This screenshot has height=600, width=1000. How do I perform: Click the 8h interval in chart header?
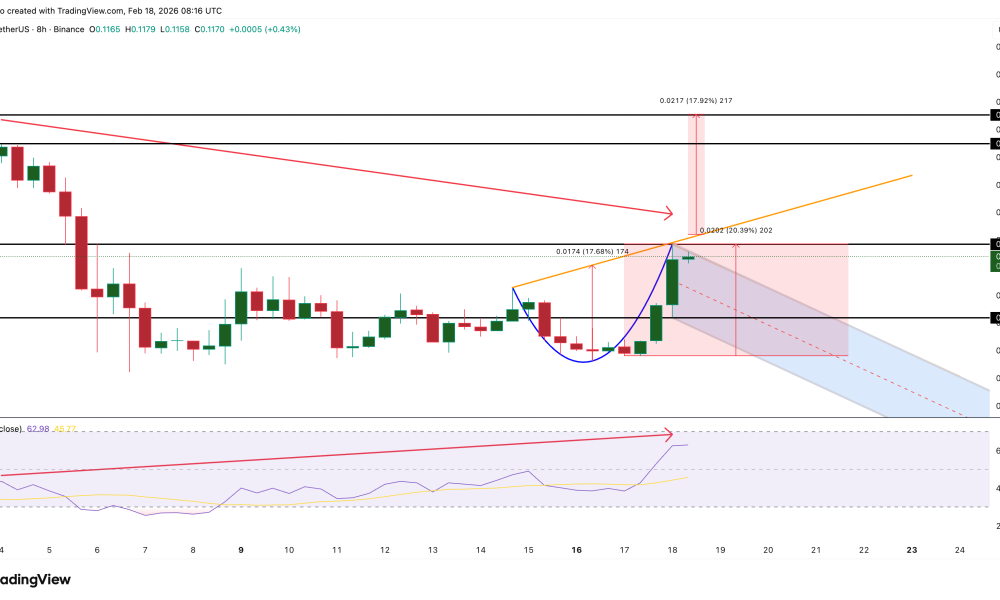pos(43,29)
